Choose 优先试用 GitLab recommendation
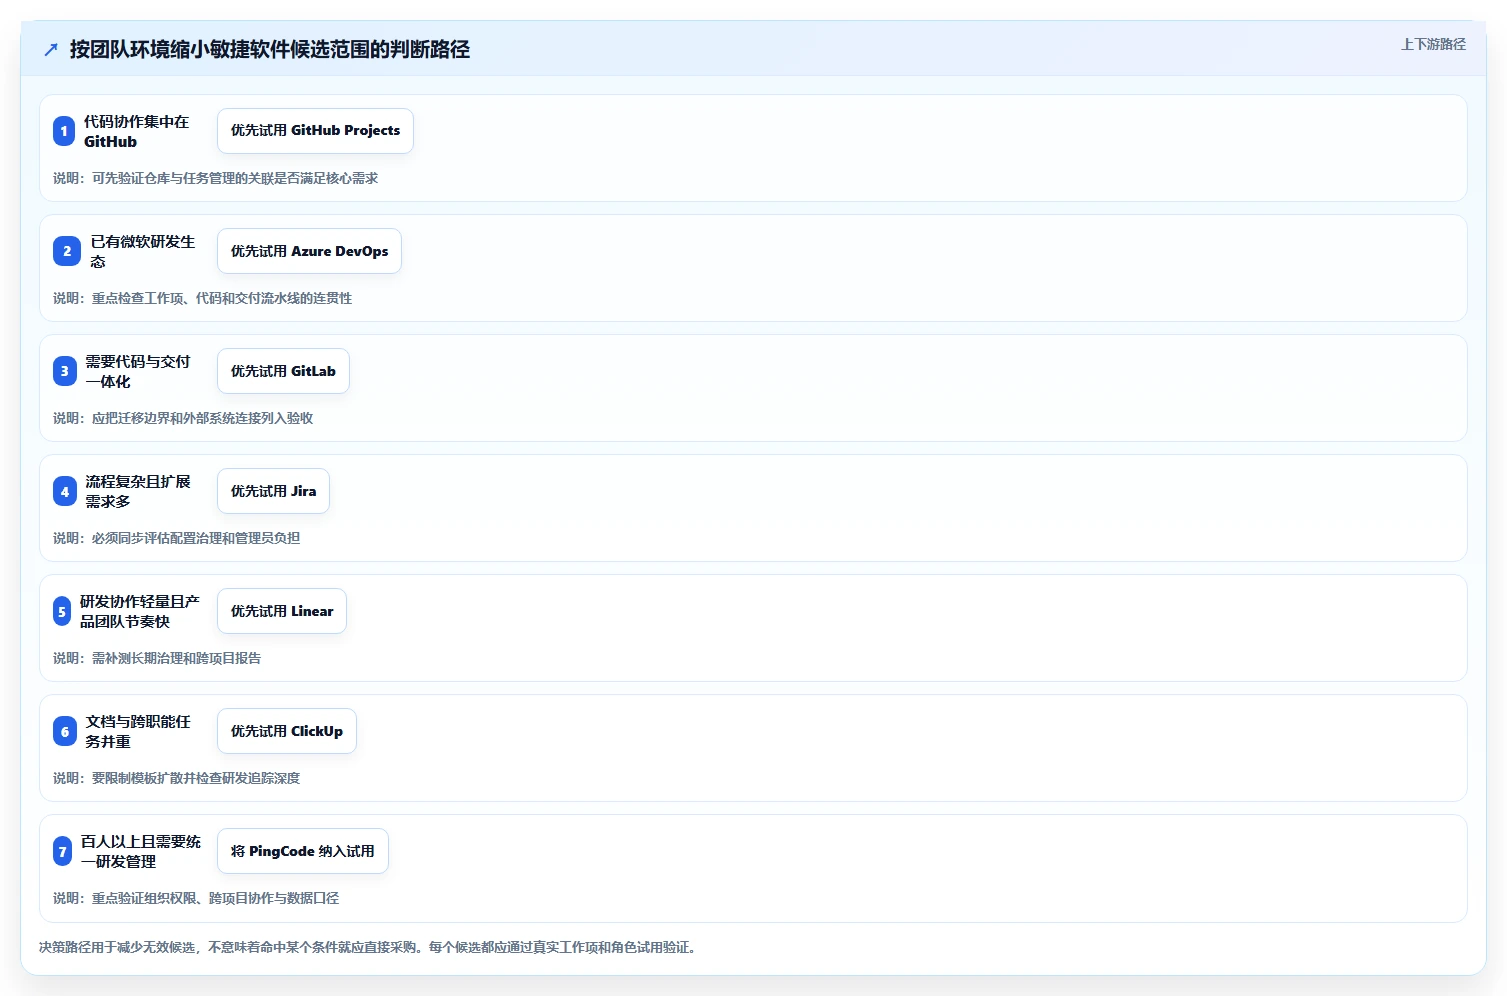The image size is (1507, 996). 283,371
